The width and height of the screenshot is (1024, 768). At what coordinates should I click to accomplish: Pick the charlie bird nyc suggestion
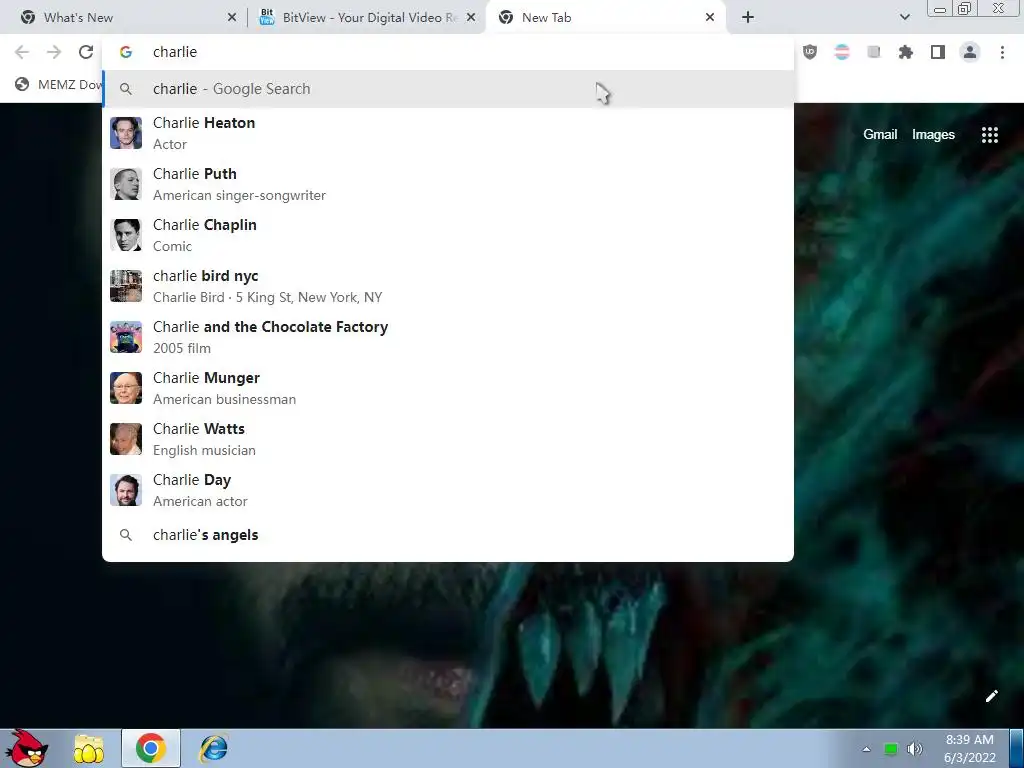[x=448, y=286]
